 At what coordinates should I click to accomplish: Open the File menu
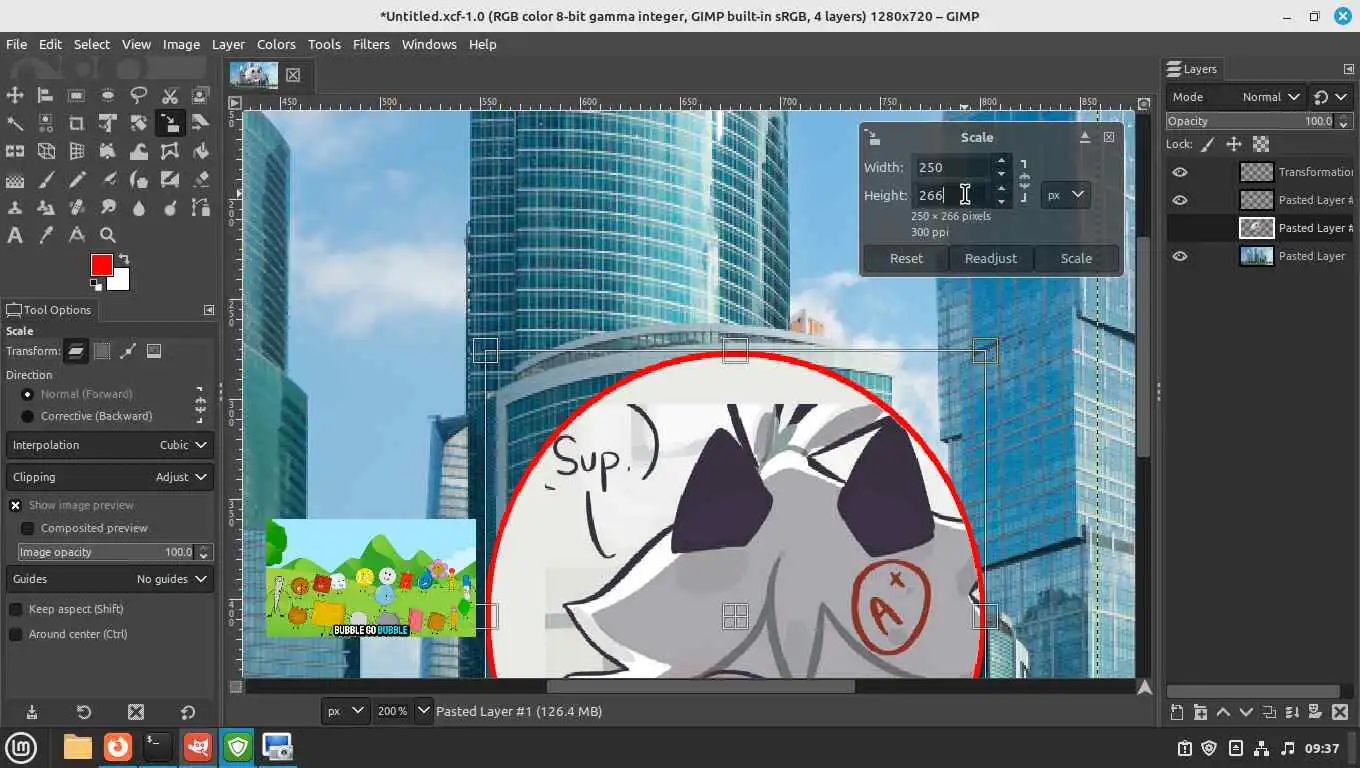(16, 44)
